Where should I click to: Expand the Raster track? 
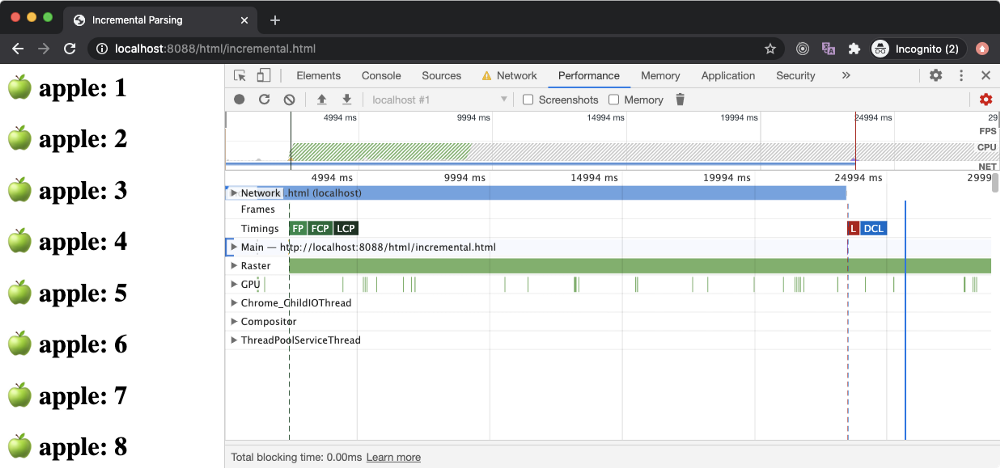[234, 265]
